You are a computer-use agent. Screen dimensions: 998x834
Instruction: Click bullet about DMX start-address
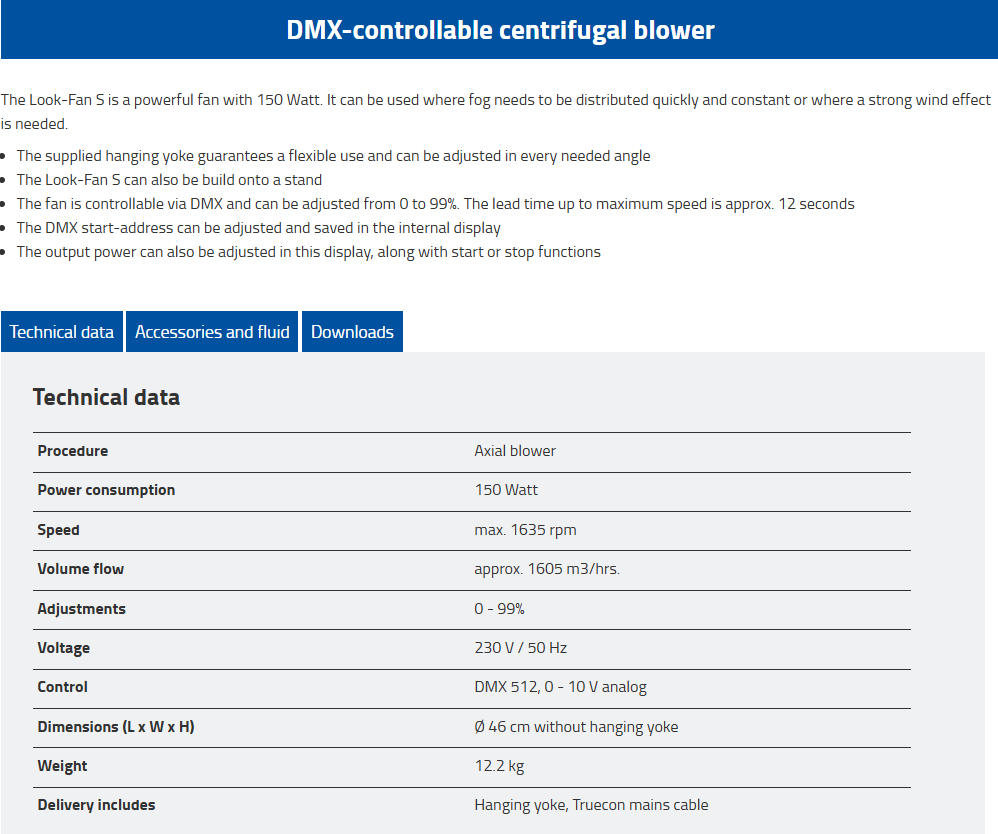(258, 228)
